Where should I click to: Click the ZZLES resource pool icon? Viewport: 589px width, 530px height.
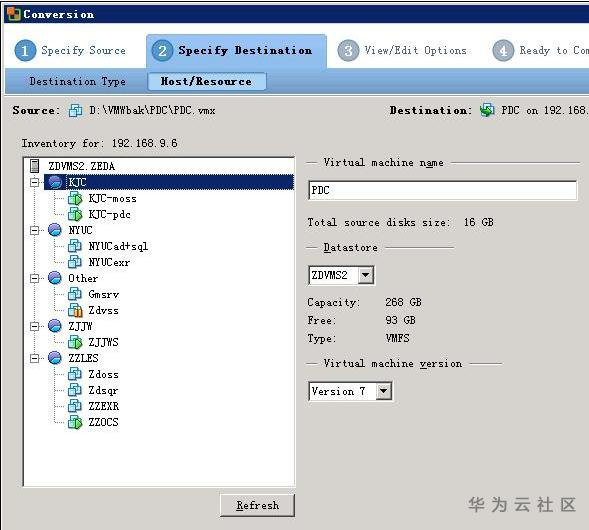[x=55, y=358]
